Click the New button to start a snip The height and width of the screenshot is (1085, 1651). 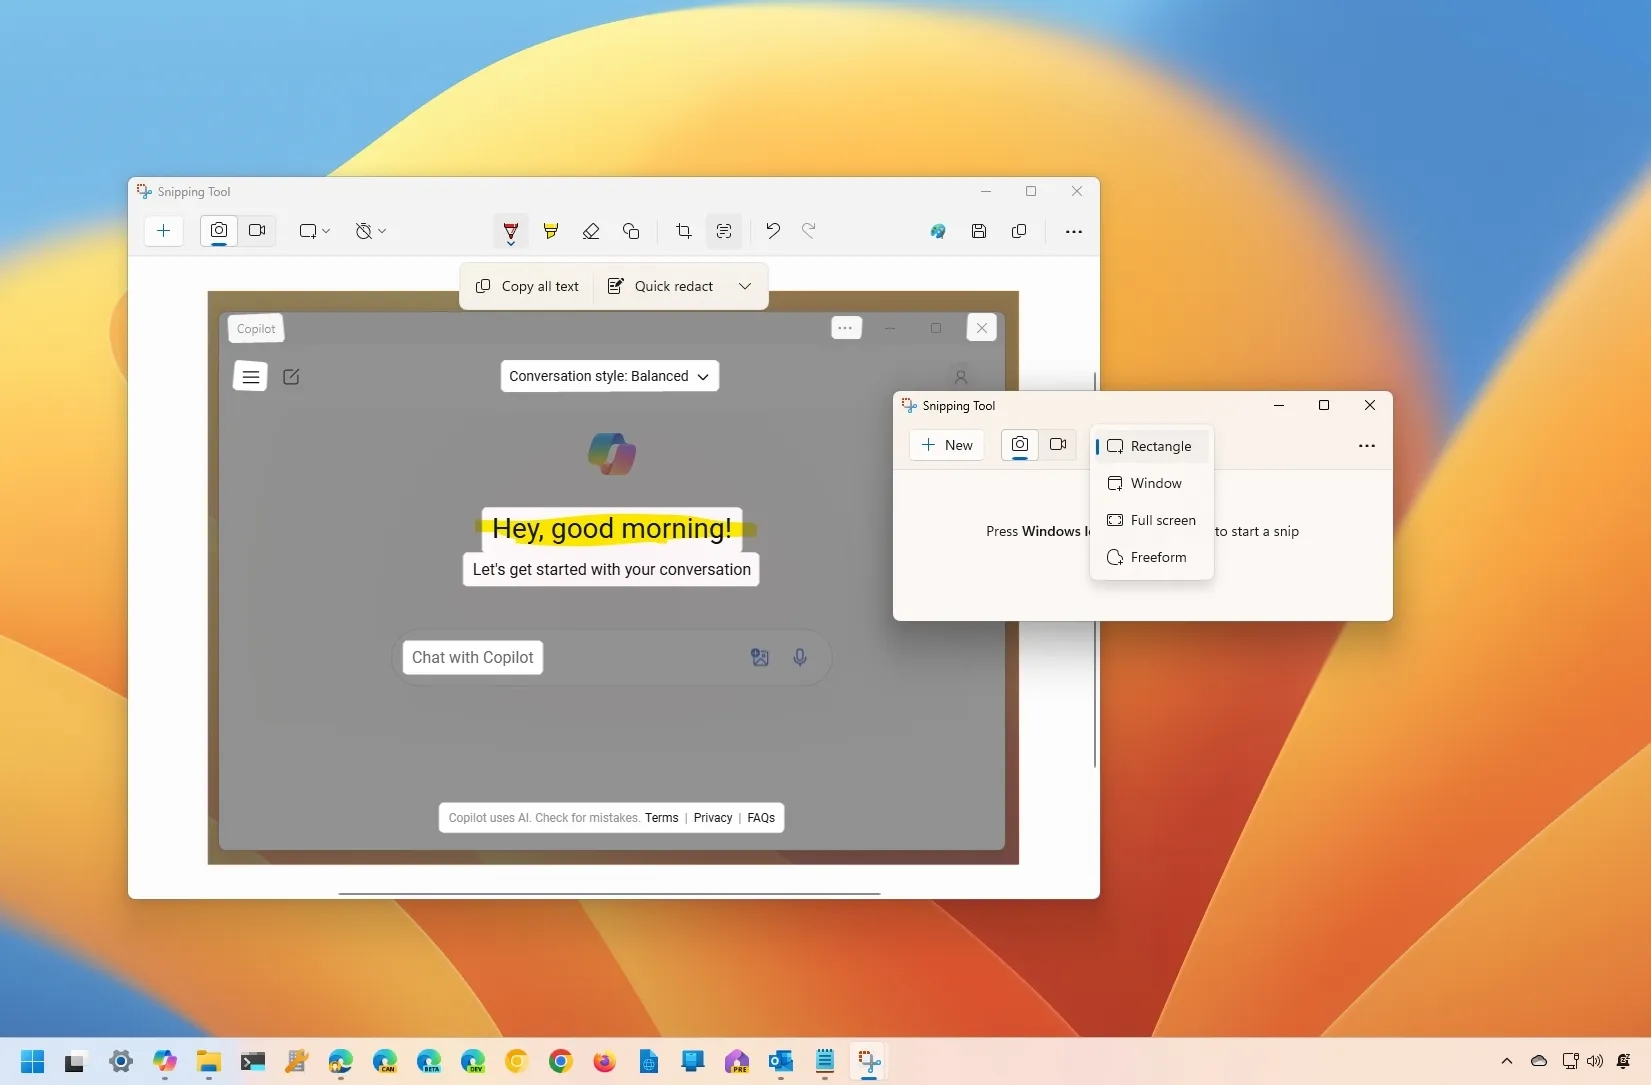[x=946, y=445]
